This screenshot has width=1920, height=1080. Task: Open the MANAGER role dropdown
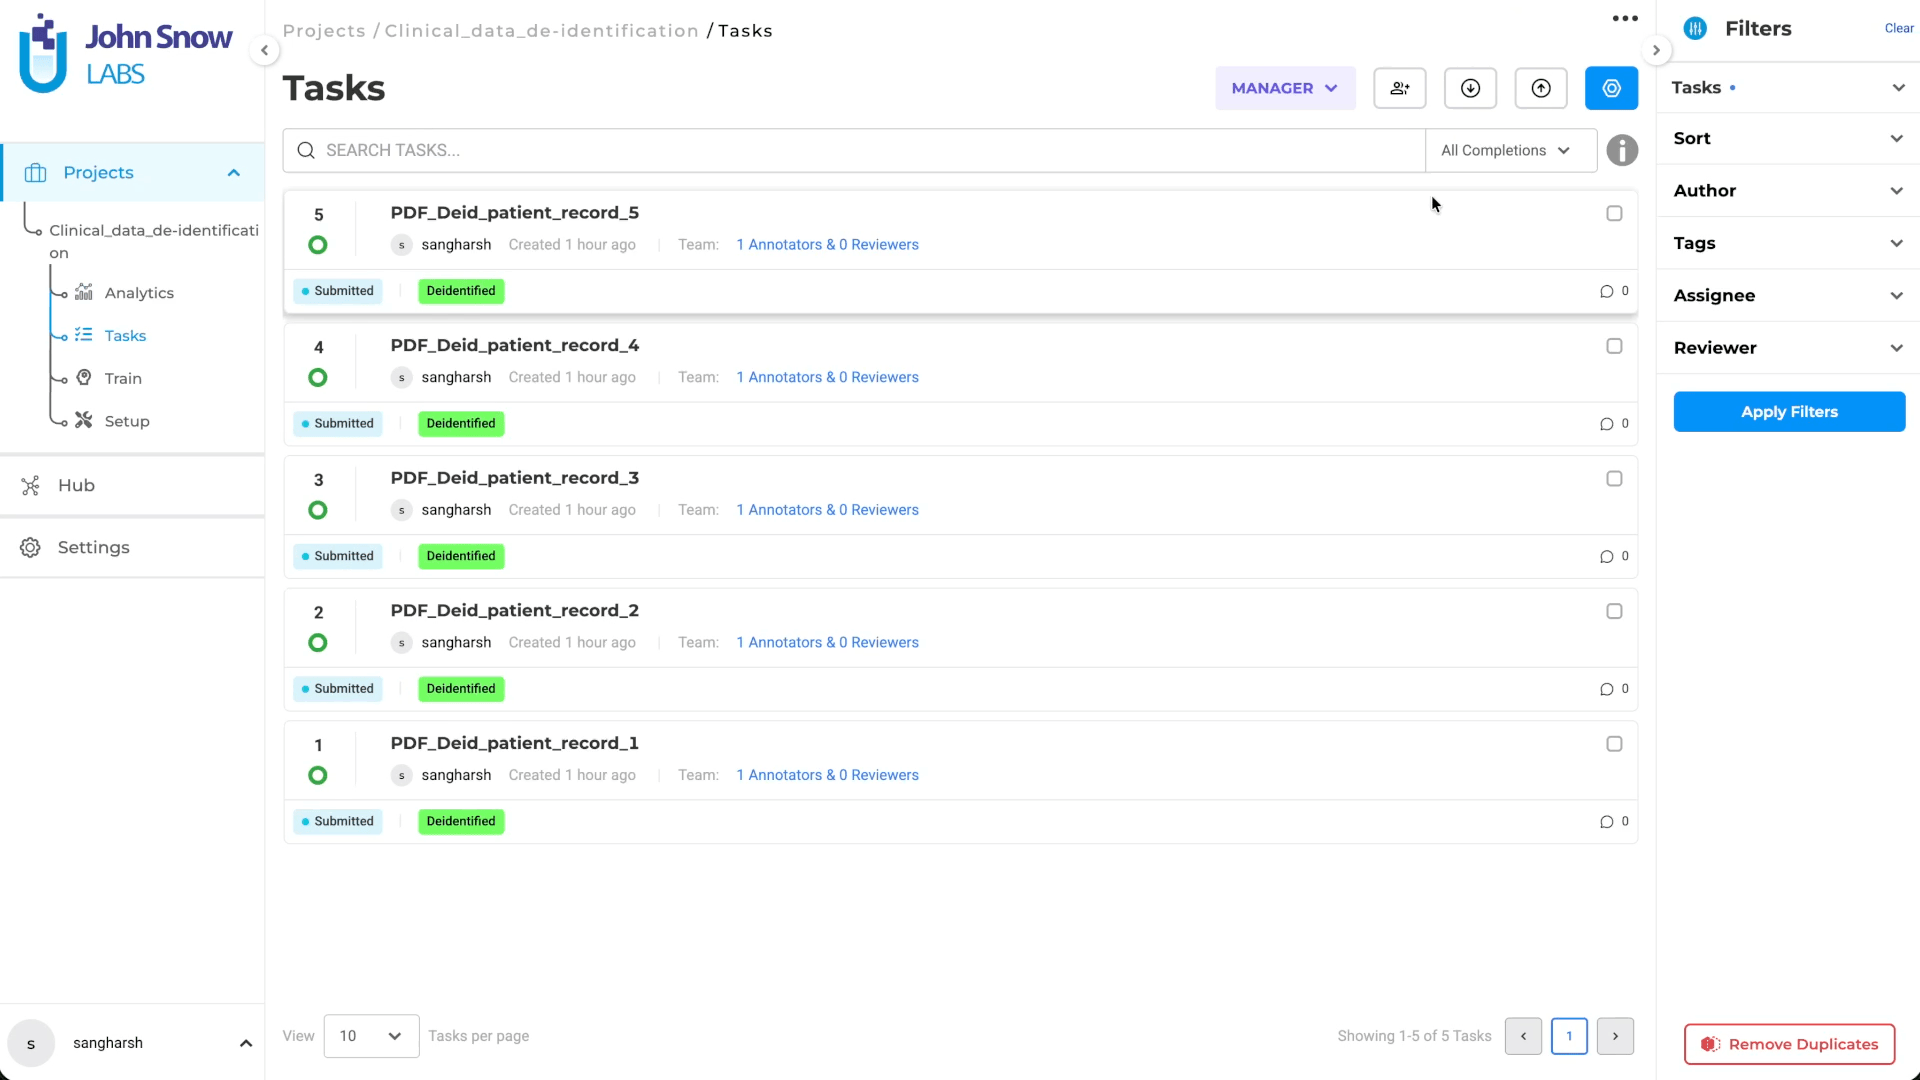point(1284,88)
